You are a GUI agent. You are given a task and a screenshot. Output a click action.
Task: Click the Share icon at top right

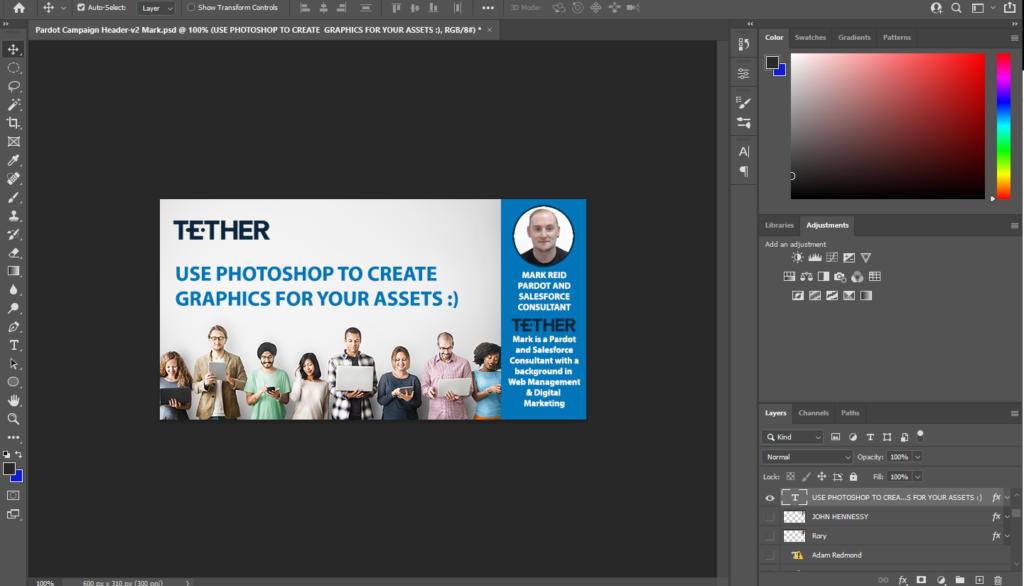pyautogui.click(x=1010, y=8)
